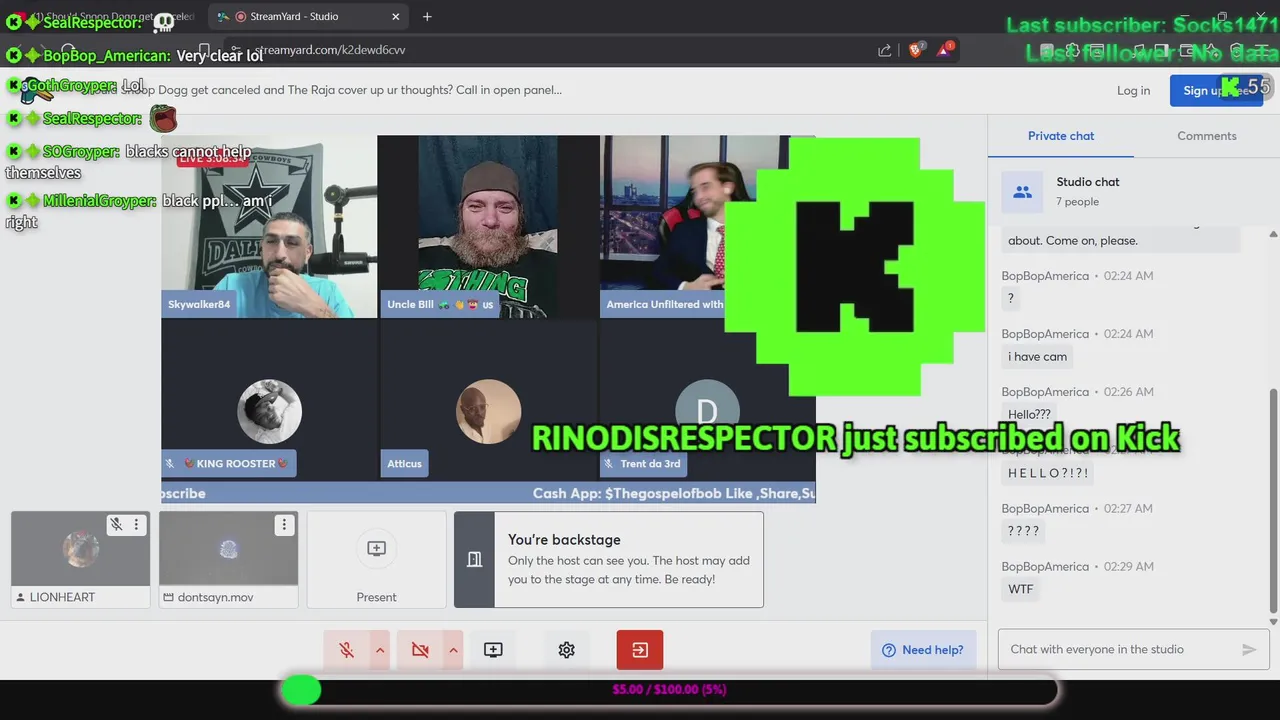Expand camera options arrow next to camera button
The height and width of the screenshot is (720, 1280).
453,650
